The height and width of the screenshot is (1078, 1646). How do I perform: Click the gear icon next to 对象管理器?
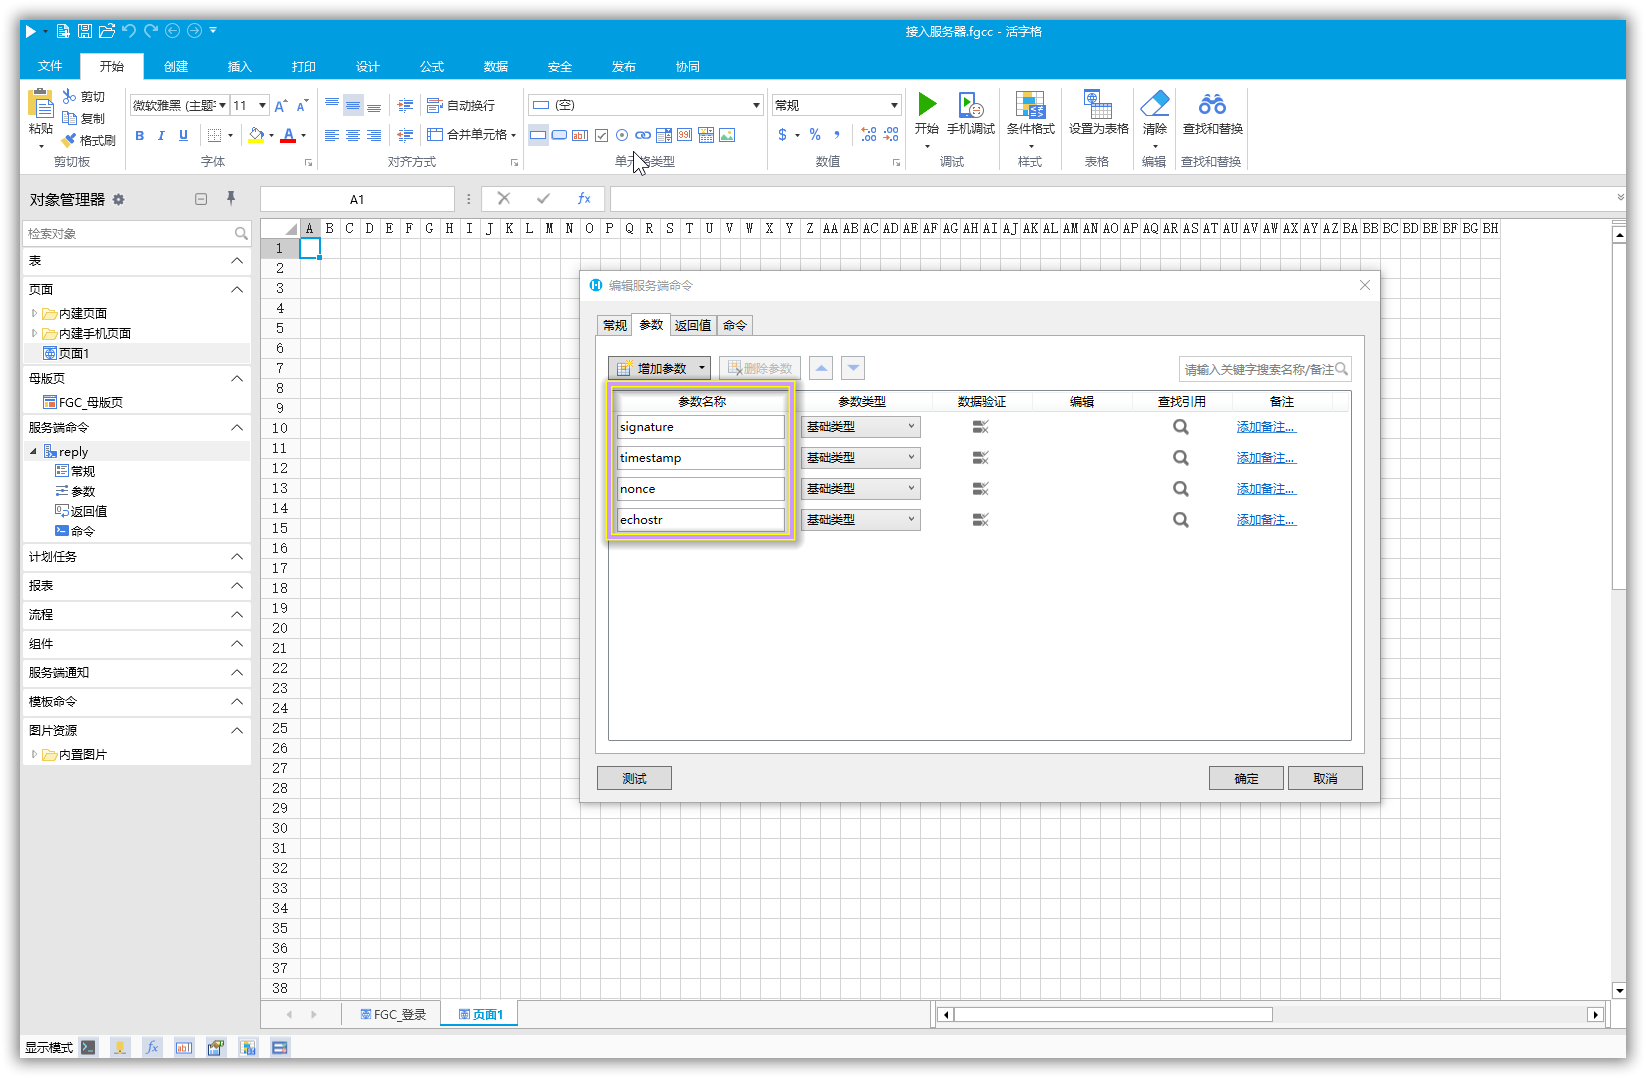(118, 199)
